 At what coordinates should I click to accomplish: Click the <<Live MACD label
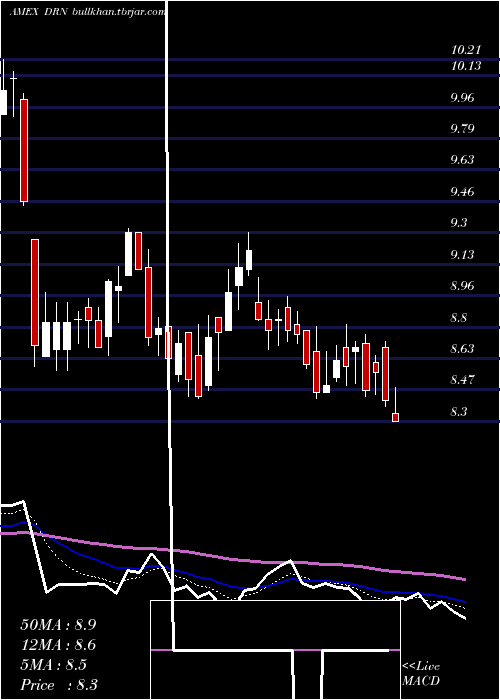coord(421,673)
